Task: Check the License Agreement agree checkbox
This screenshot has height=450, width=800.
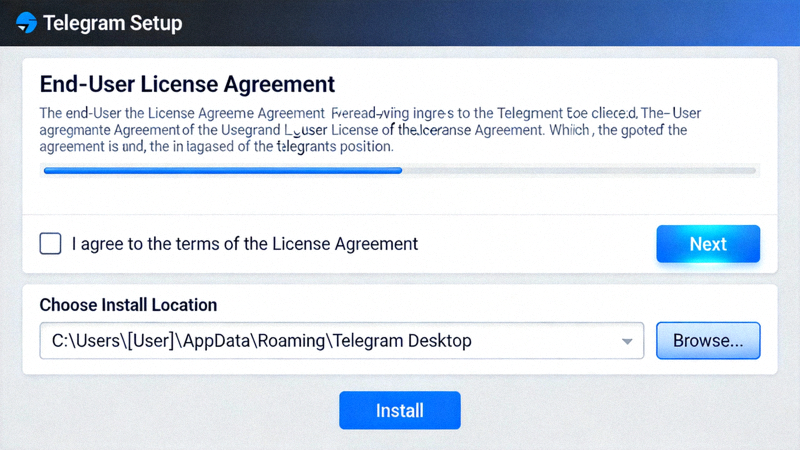Action: coord(51,243)
